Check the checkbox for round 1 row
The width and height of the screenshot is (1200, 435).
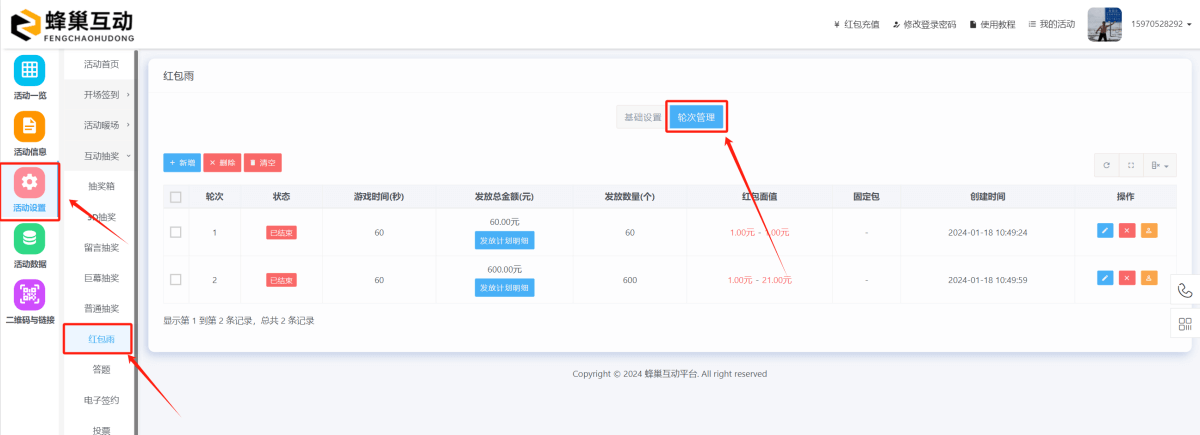click(176, 232)
